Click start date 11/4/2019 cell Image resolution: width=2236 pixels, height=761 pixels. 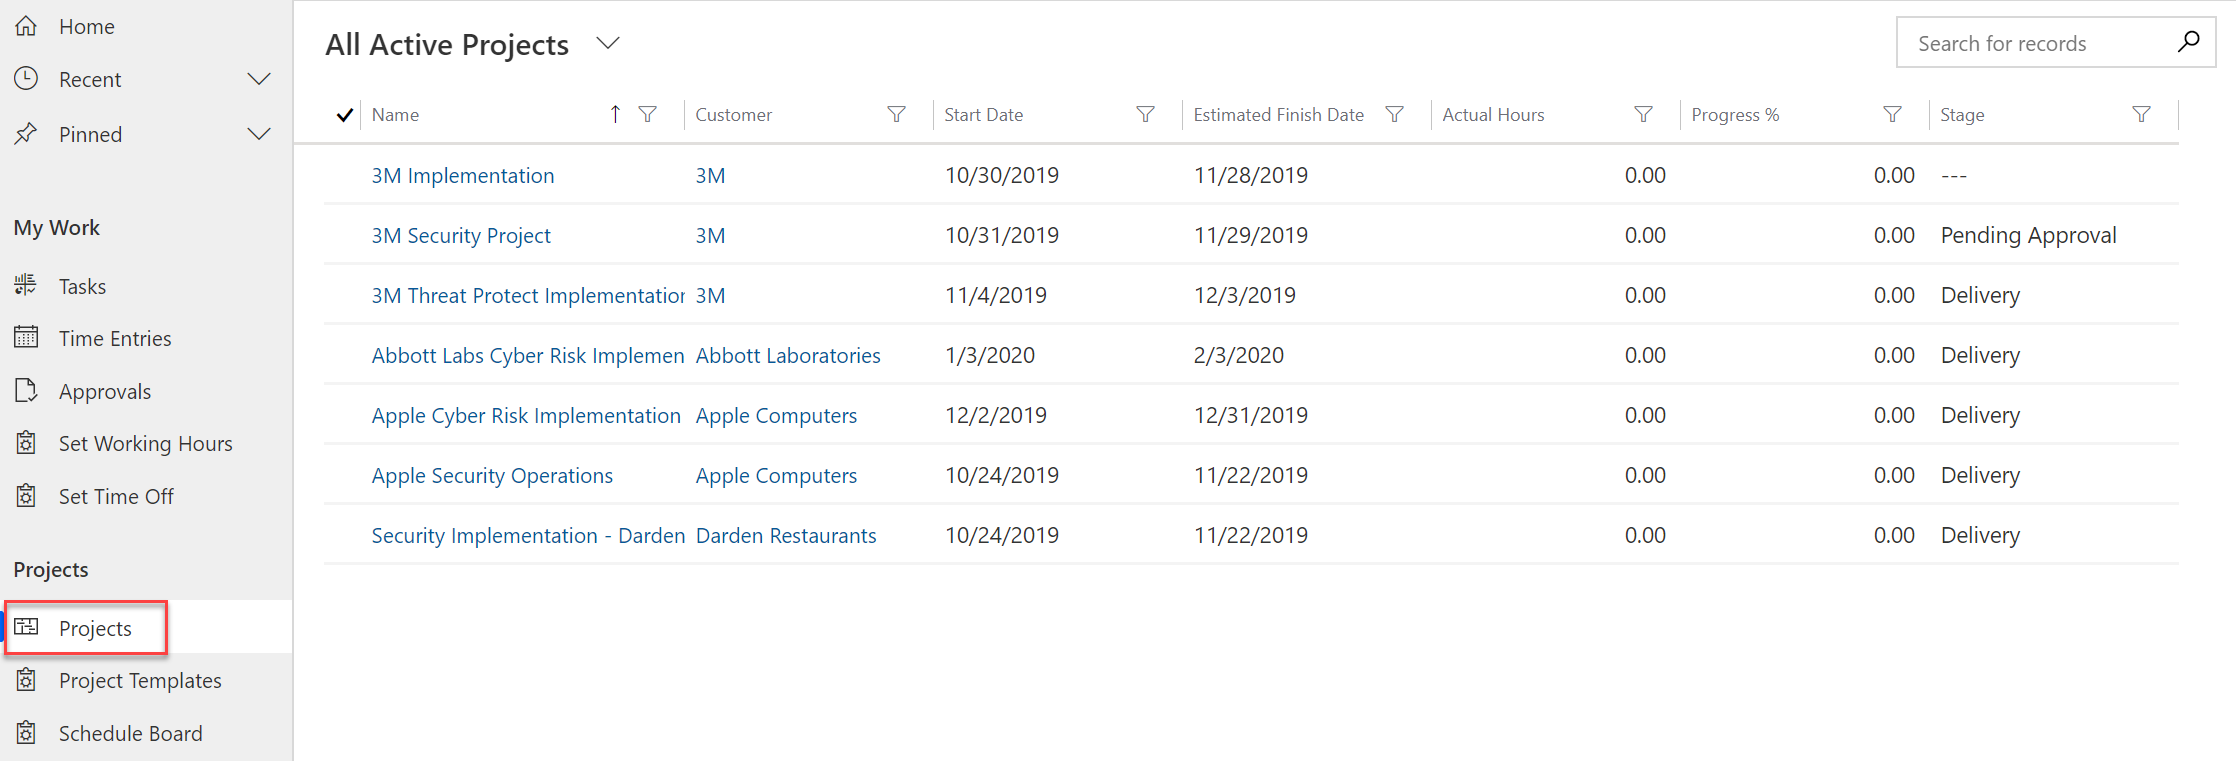pos(996,296)
